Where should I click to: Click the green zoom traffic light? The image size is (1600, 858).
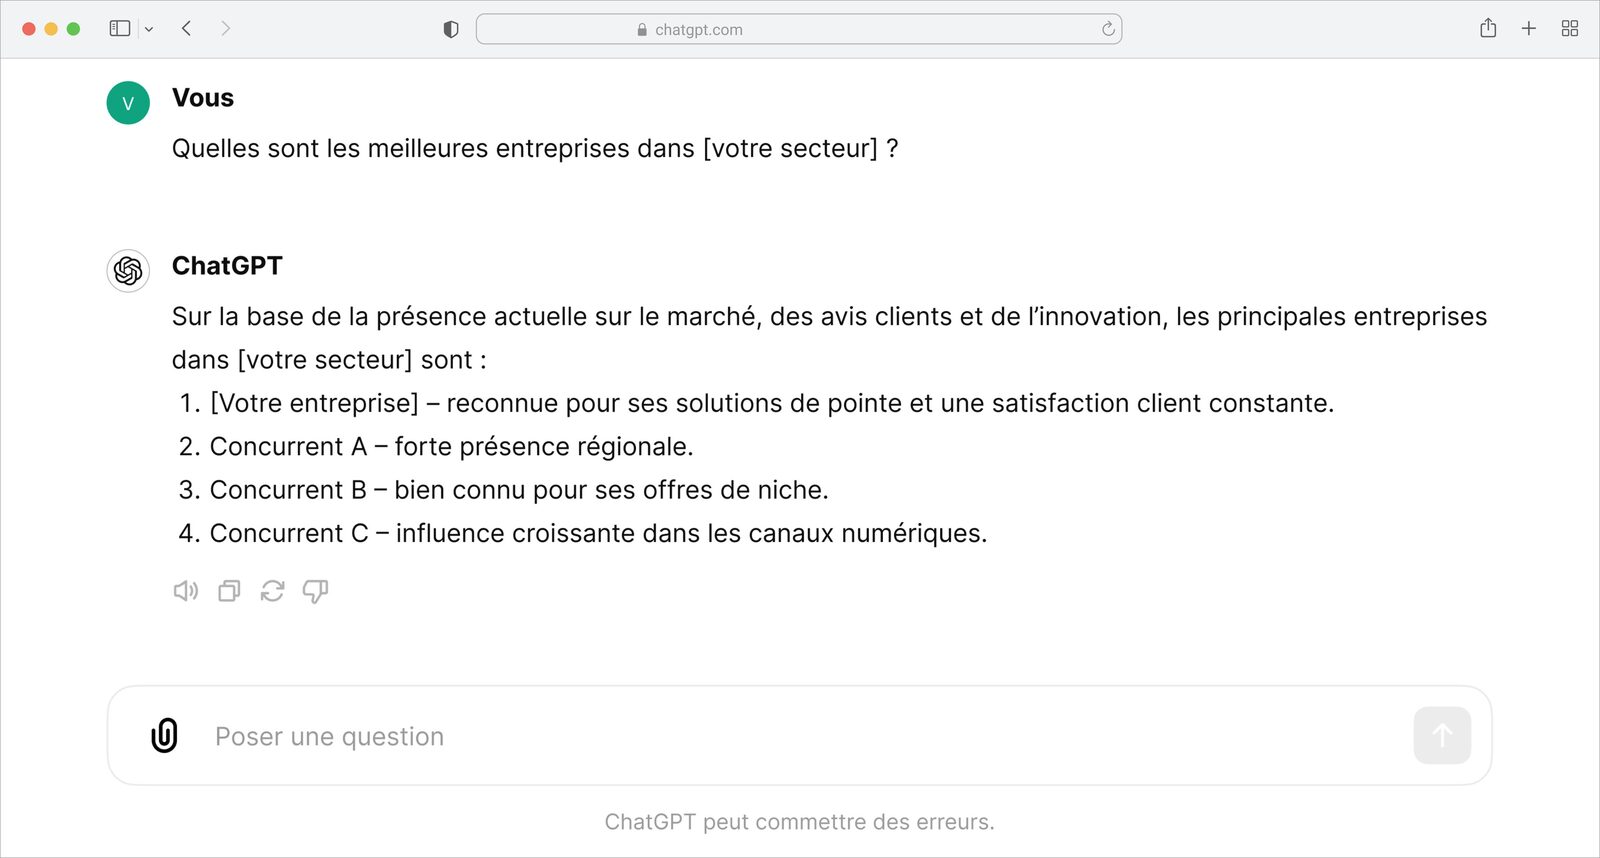click(x=72, y=29)
